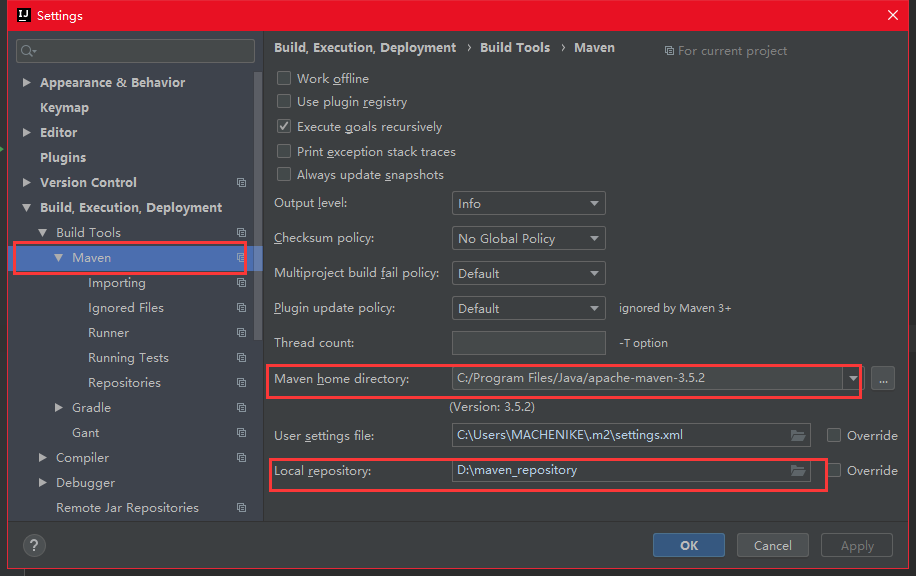Viewport: 916px width, 576px height.
Task: Open the Plugin update policy dropdown
Action: 529,308
